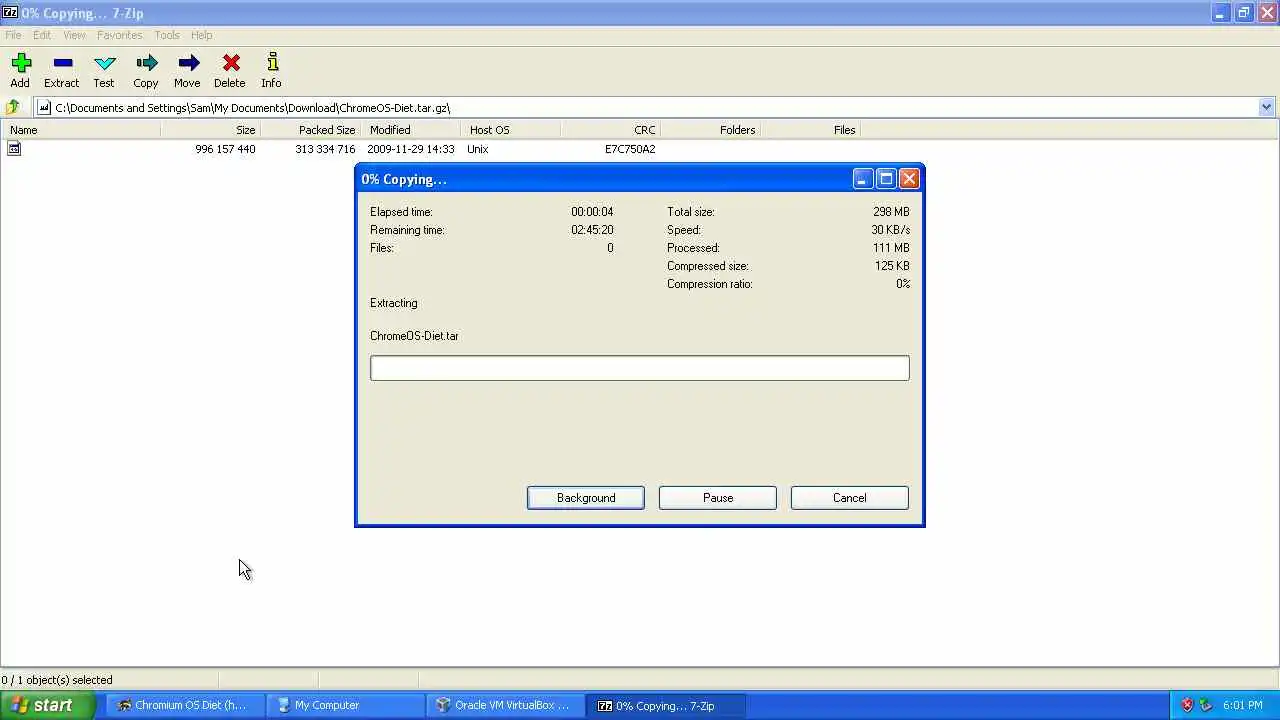Expand the address bar path dropdown
Image resolution: width=1280 pixels, height=720 pixels.
1266,107
